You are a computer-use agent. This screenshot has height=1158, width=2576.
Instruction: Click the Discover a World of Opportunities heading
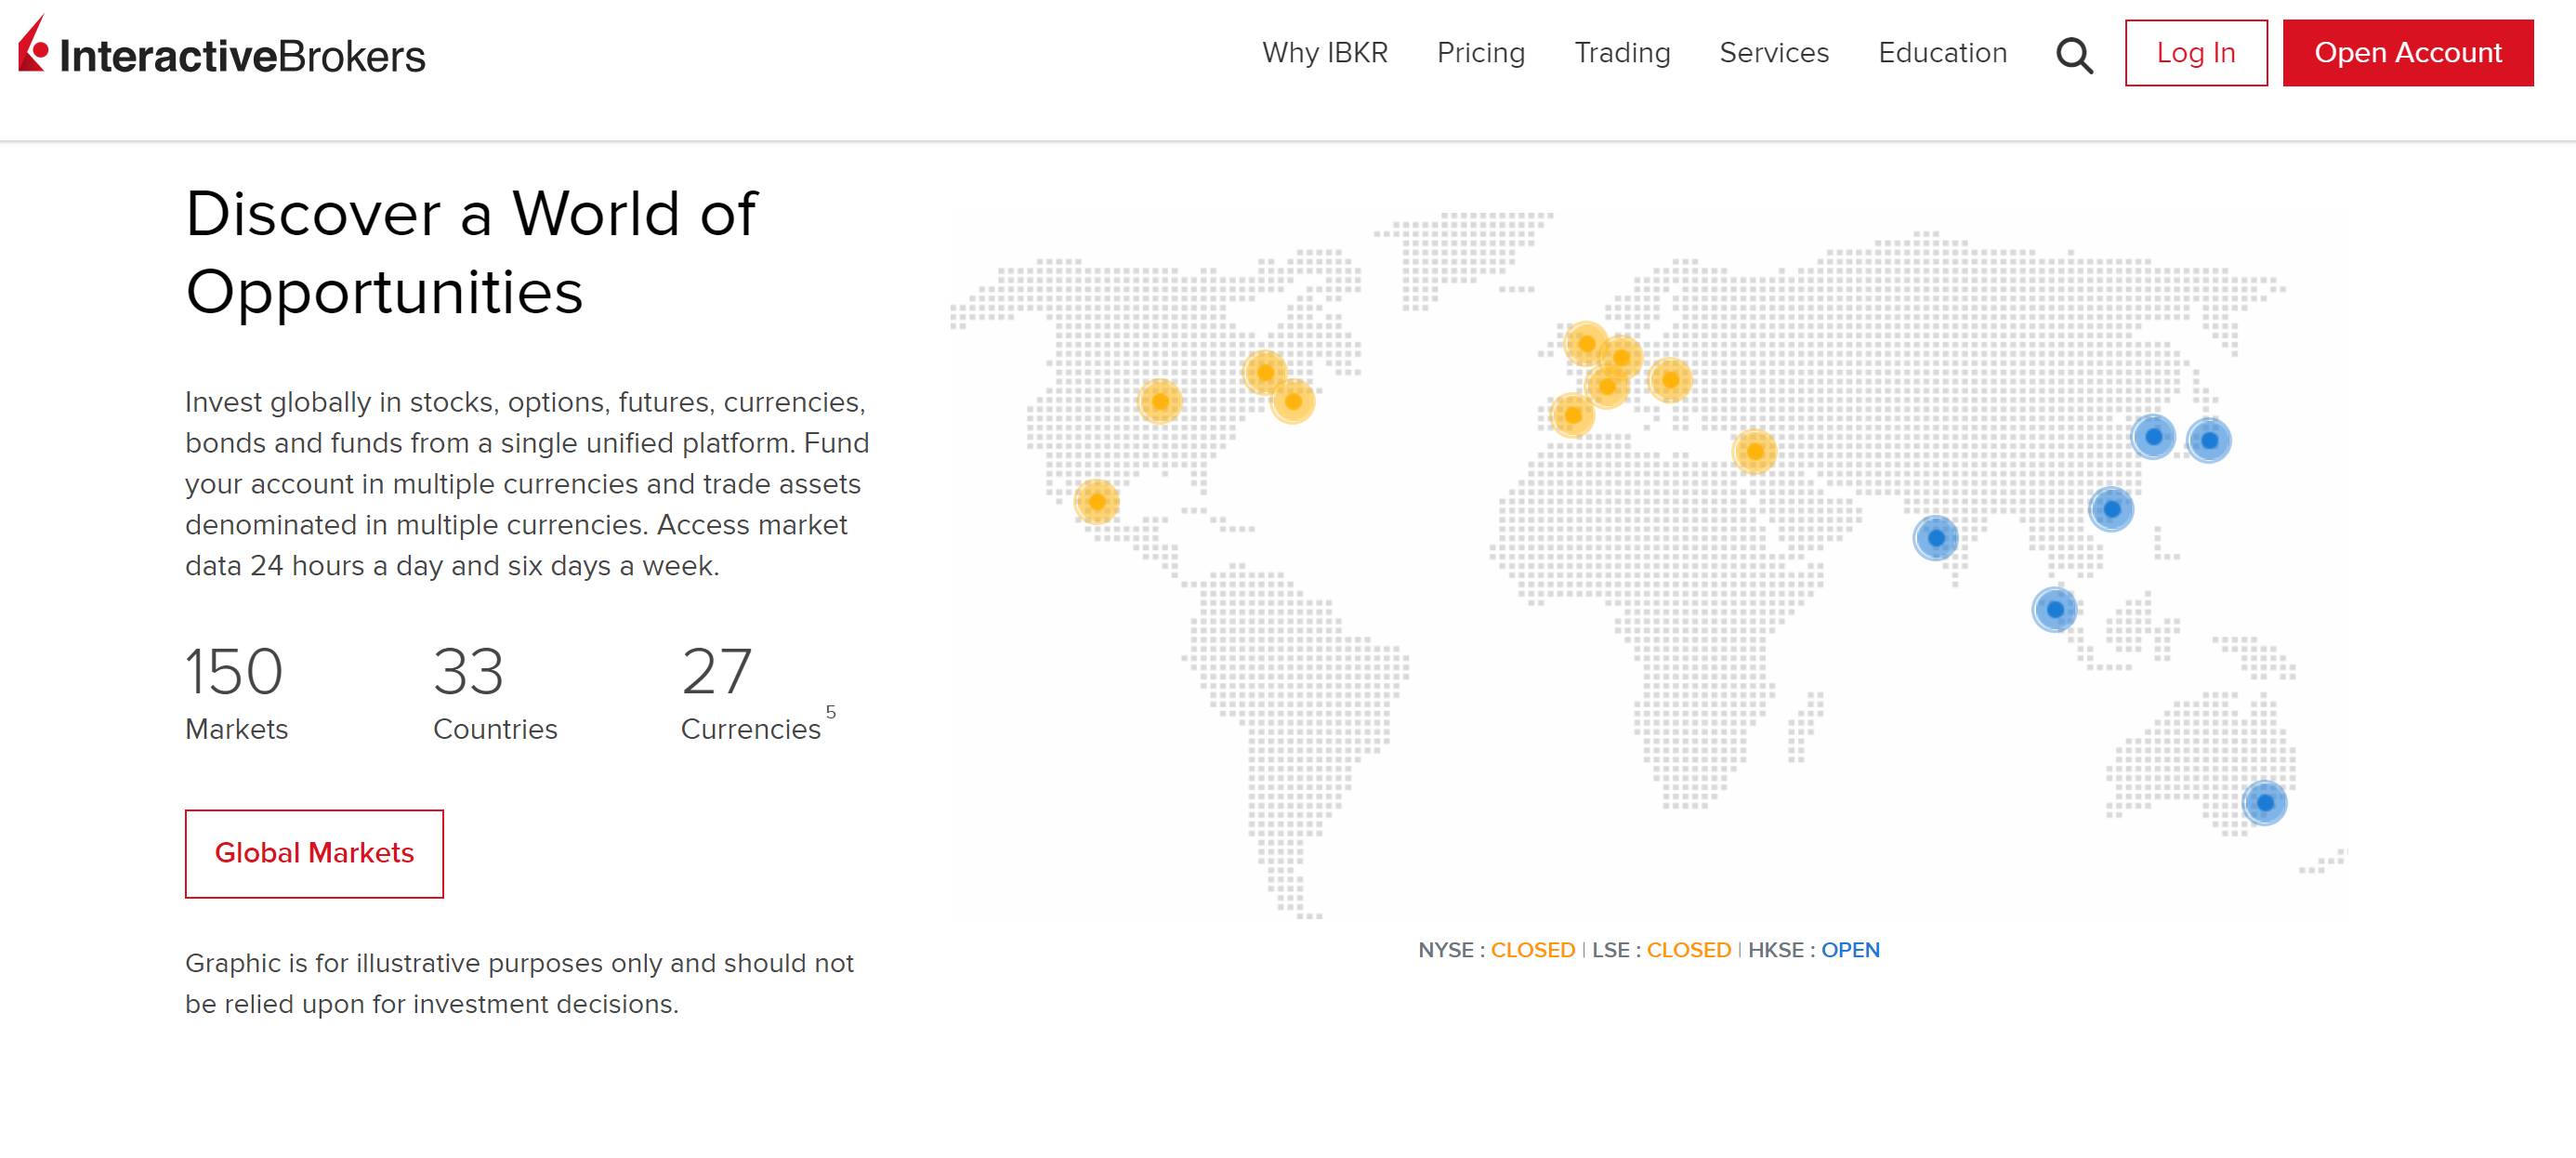pos(472,252)
